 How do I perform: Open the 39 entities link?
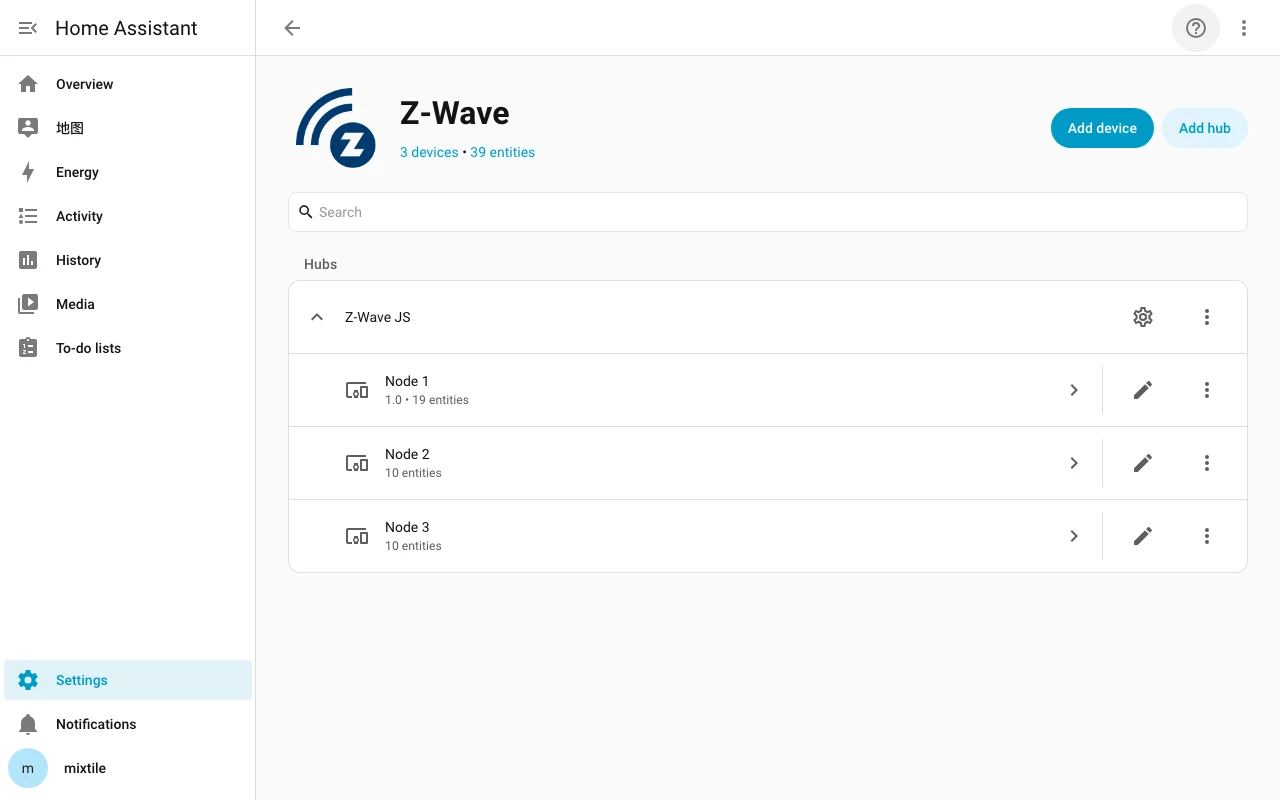pos(502,152)
